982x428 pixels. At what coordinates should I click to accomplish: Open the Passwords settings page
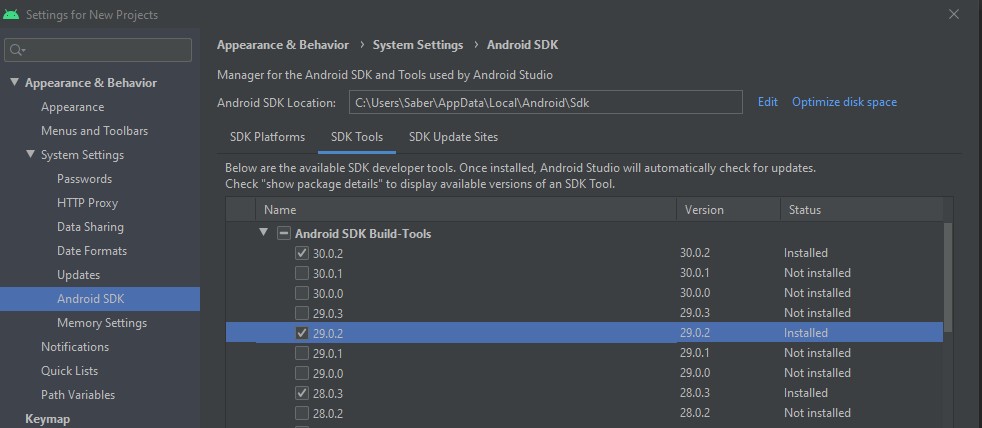(85, 179)
